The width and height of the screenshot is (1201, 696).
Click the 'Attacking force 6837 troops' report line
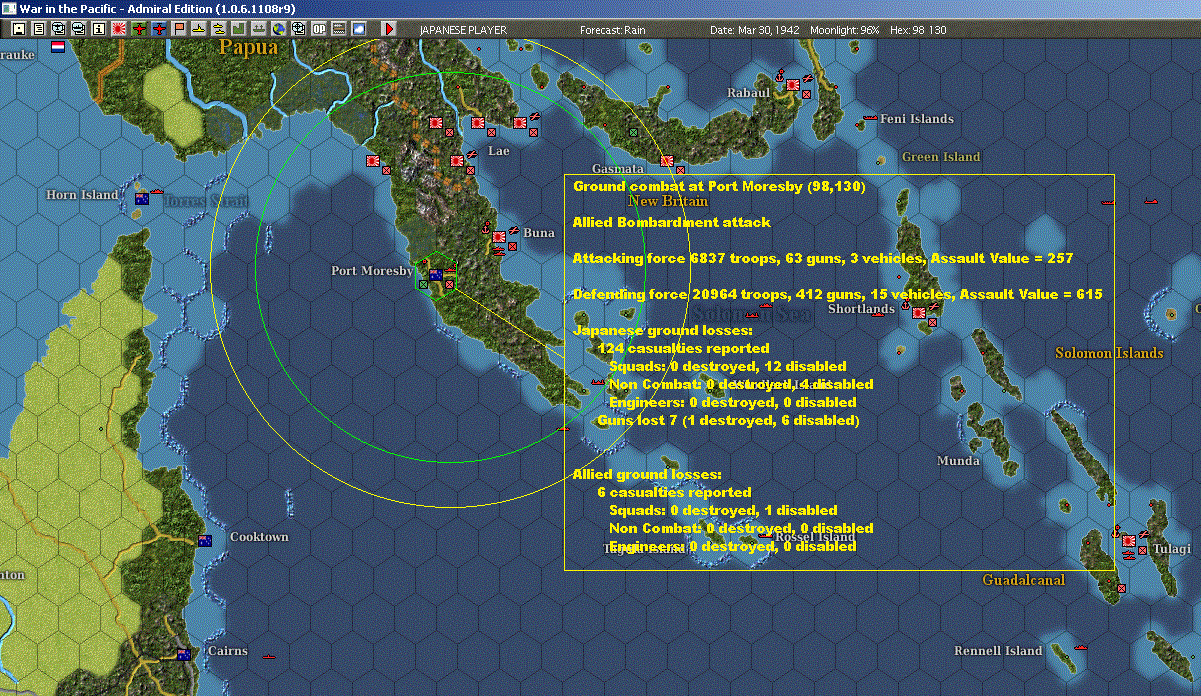(x=823, y=258)
